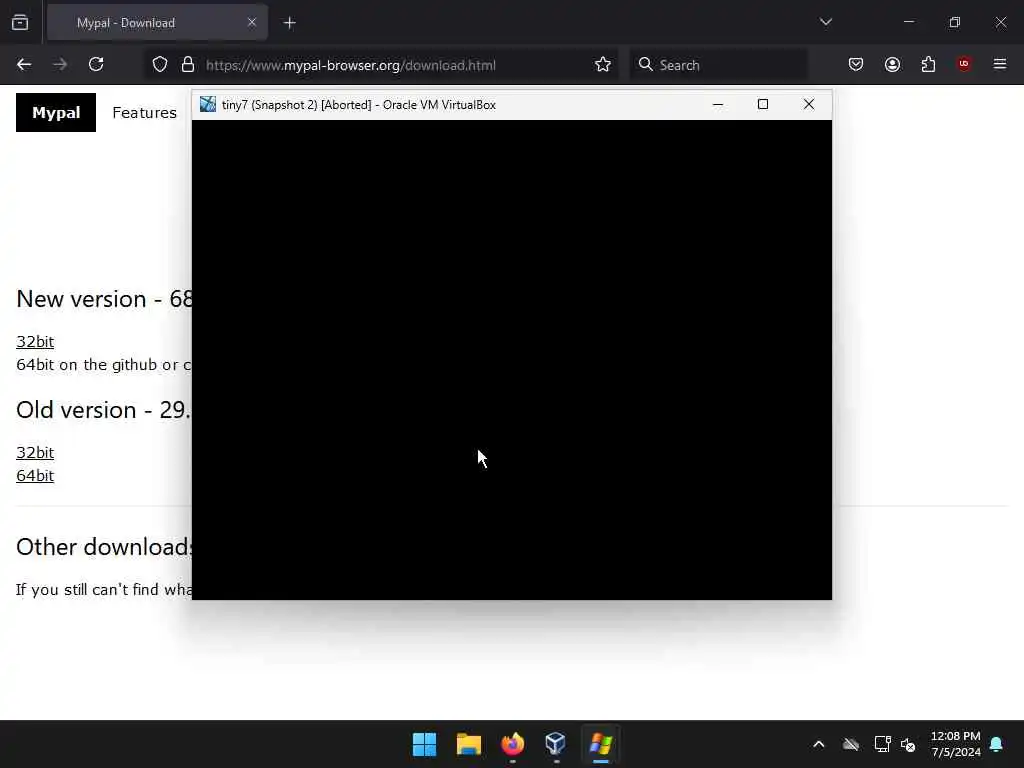This screenshot has width=1024, height=768.
Task: Expand the list all tabs chevron
Action: pos(825,22)
